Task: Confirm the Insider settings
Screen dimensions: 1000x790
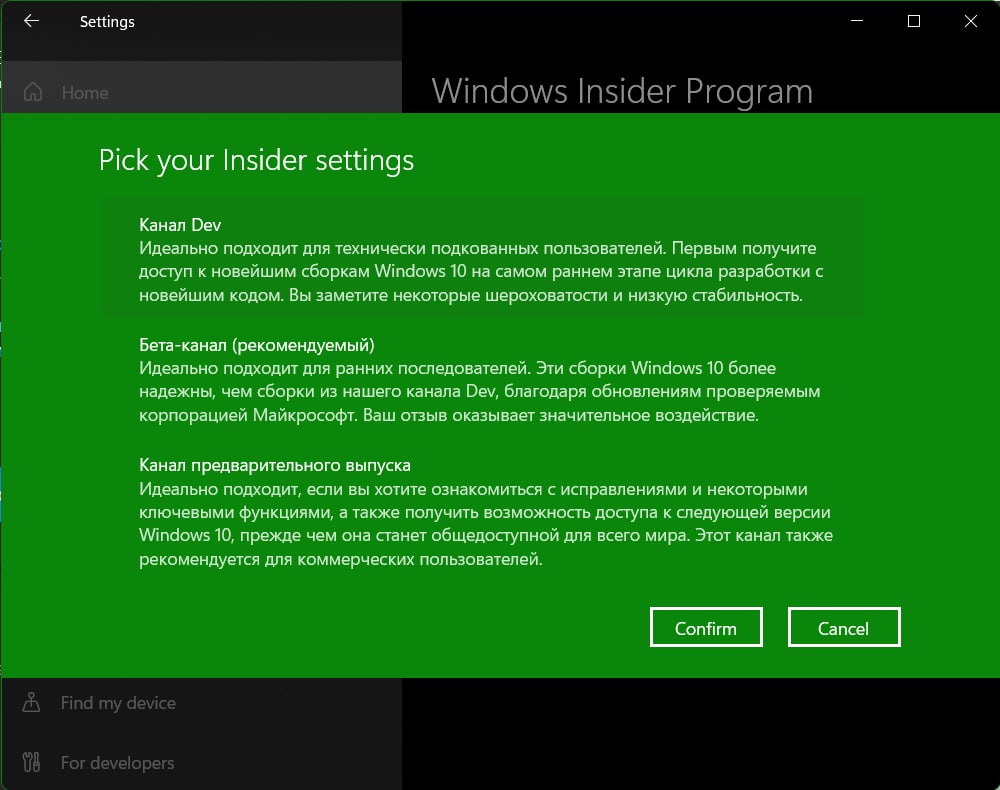Action: click(x=706, y=627)
